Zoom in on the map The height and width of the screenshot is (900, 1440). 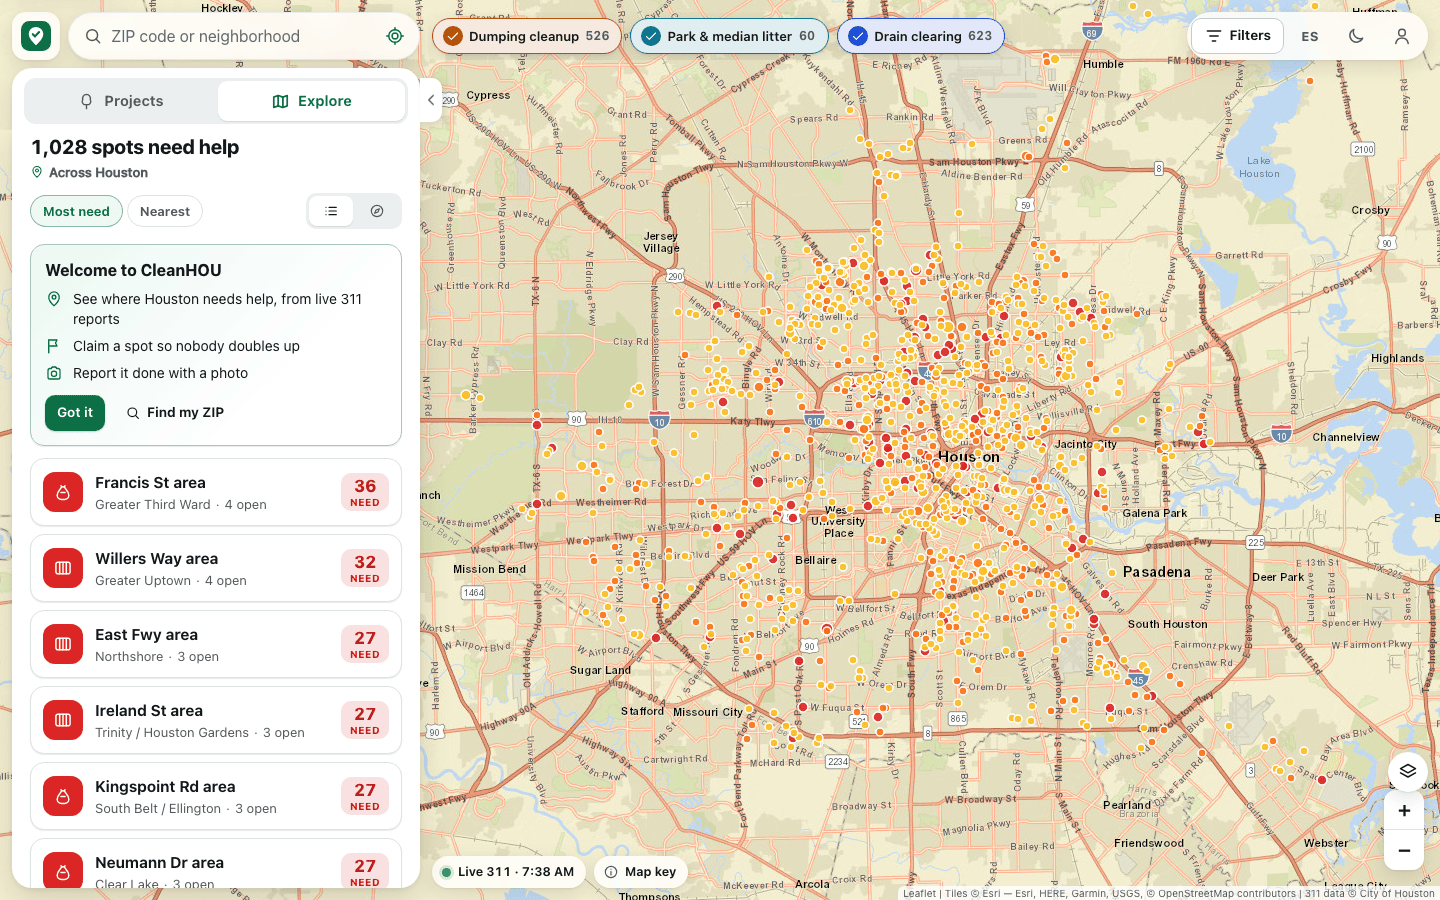click(1404, 811)
